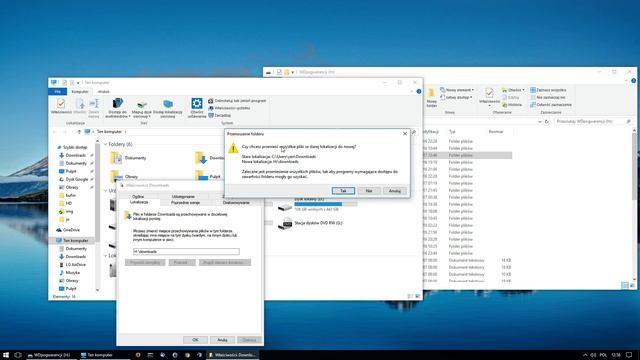
Task: Open the notification center icon on the taskbar
Action: coord(629,355)
